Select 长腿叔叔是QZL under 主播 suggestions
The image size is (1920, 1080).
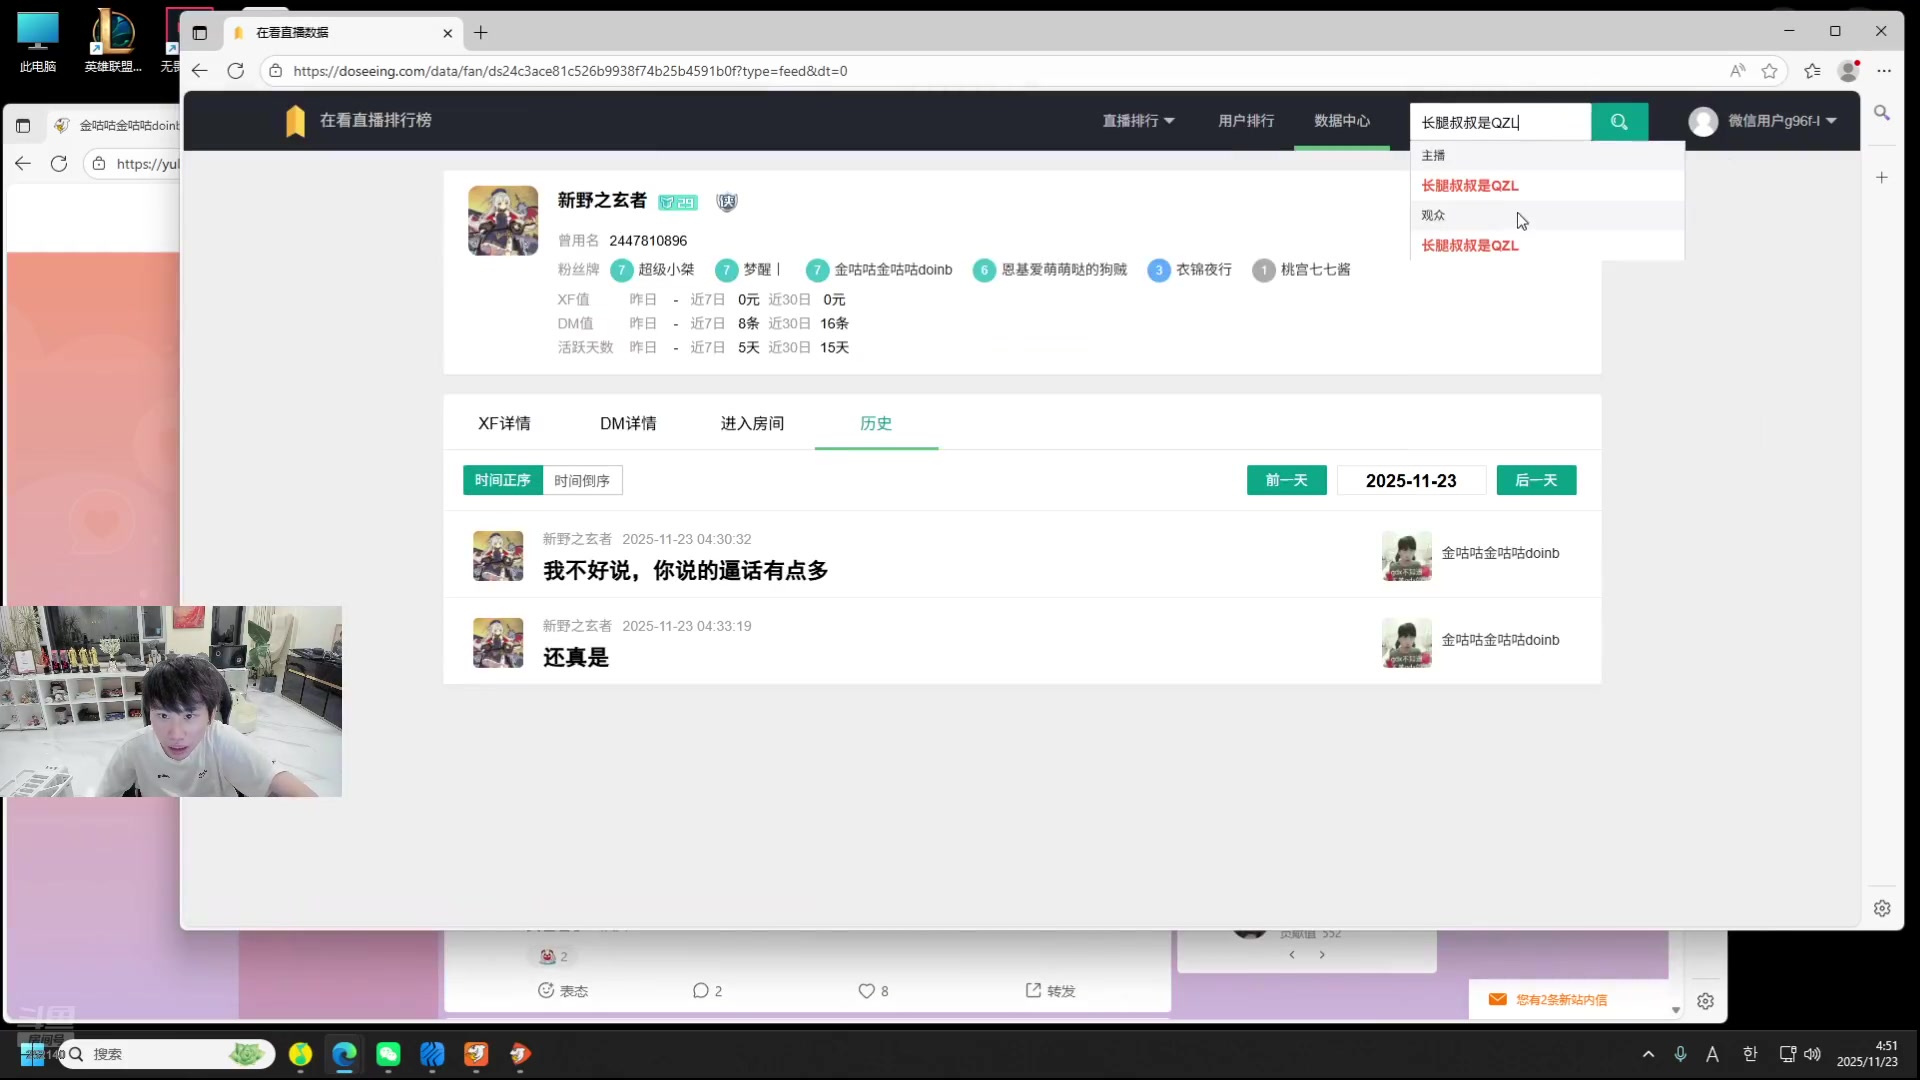coord(1469,185)
